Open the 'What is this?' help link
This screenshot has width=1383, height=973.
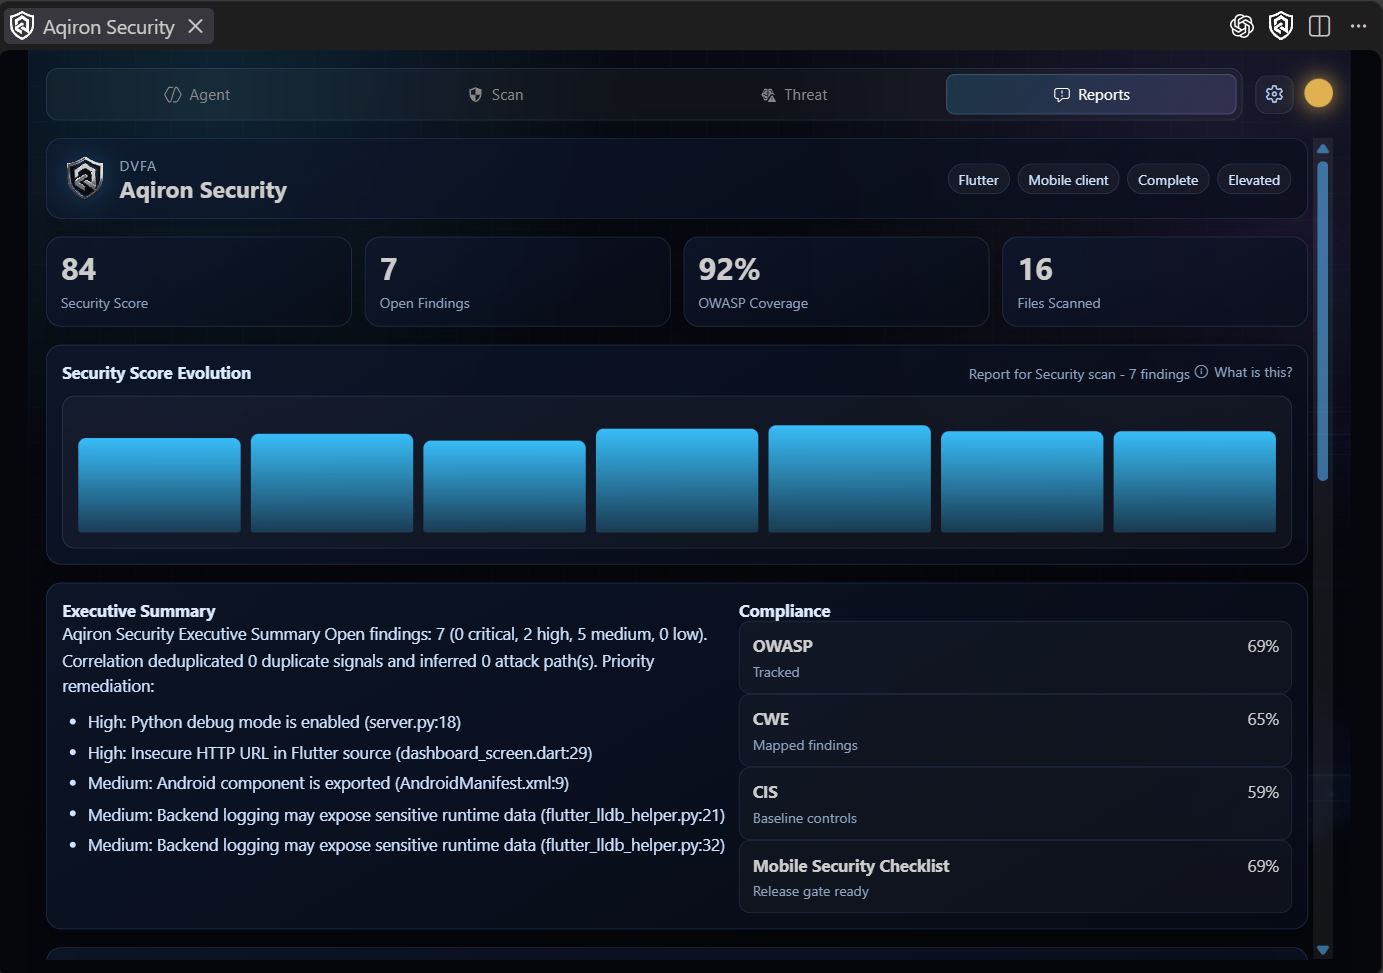1253,372
